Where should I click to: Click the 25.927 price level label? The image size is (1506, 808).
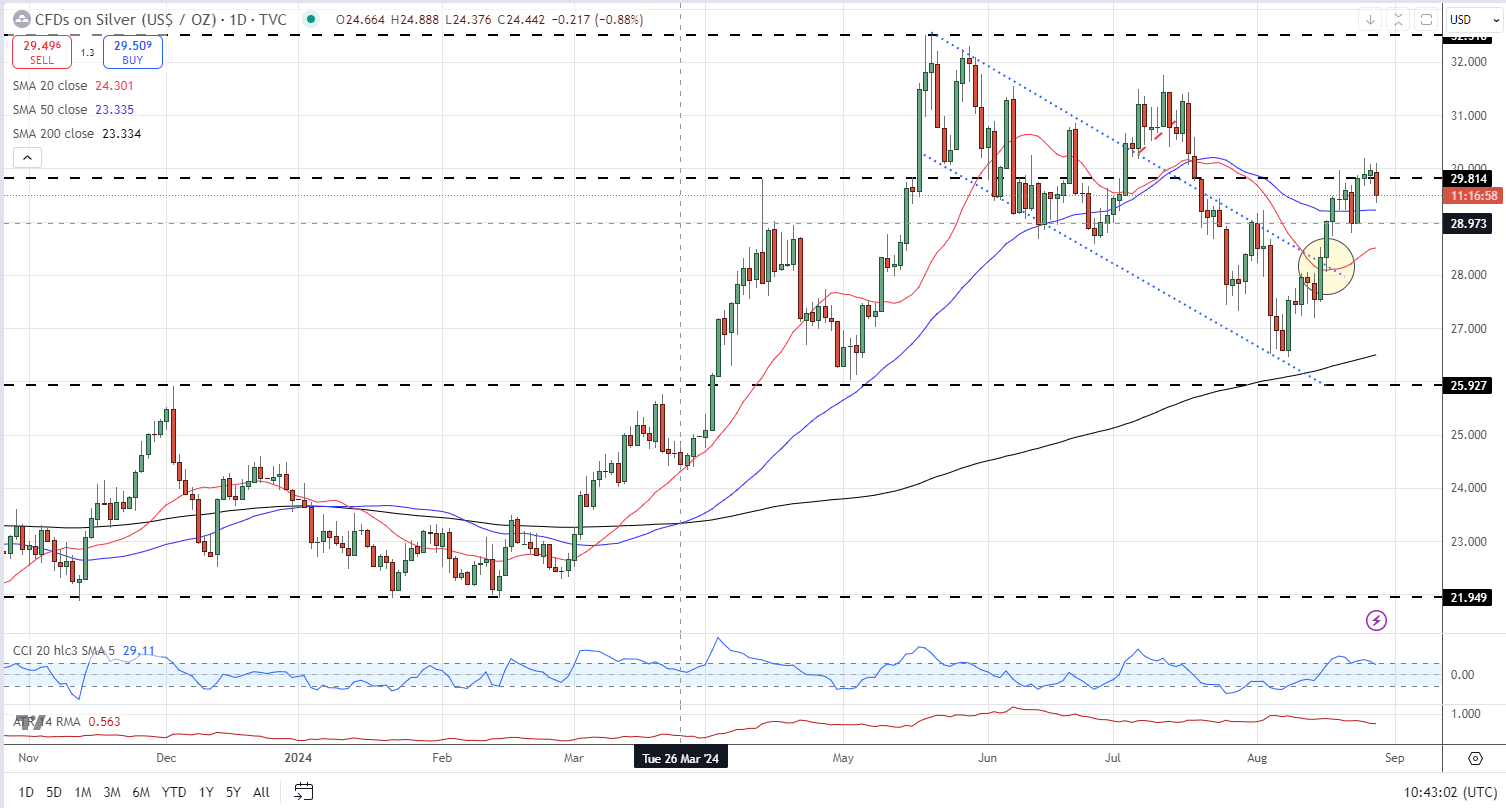click(1468, 385)
